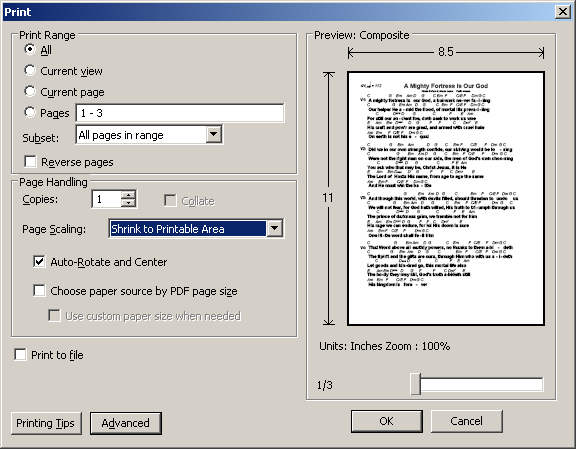
Task: Open Printing Tips
Action: (46, 423)
